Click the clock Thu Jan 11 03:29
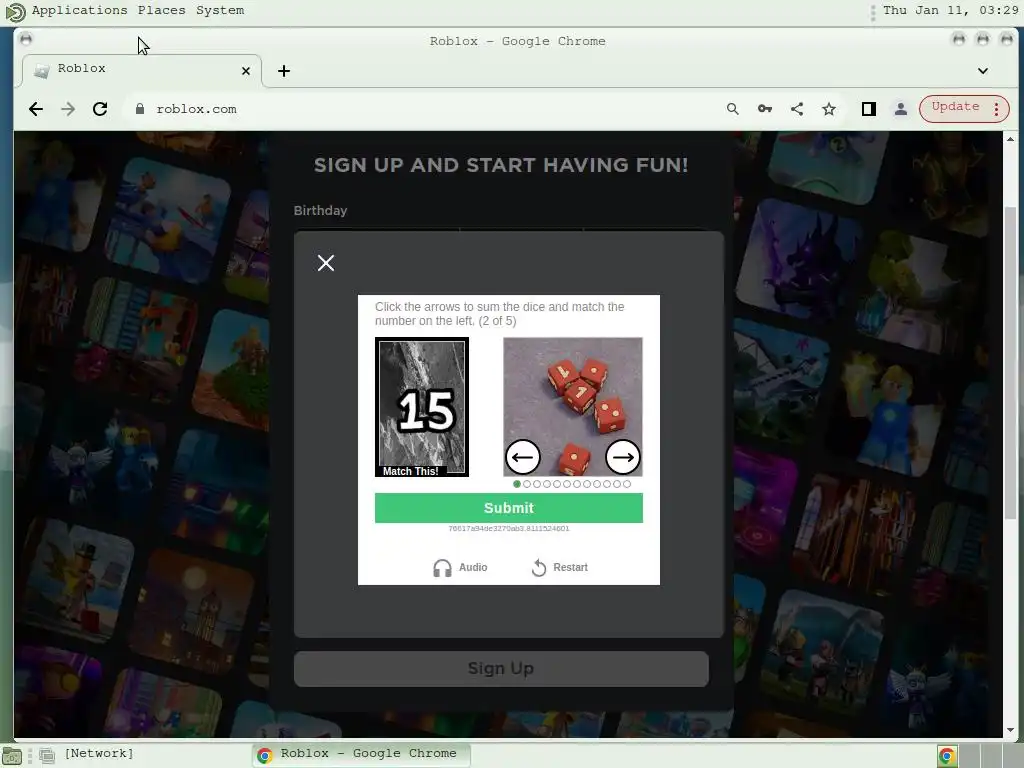This screenshot has height=768, width=1024. [x=950, y=10]
